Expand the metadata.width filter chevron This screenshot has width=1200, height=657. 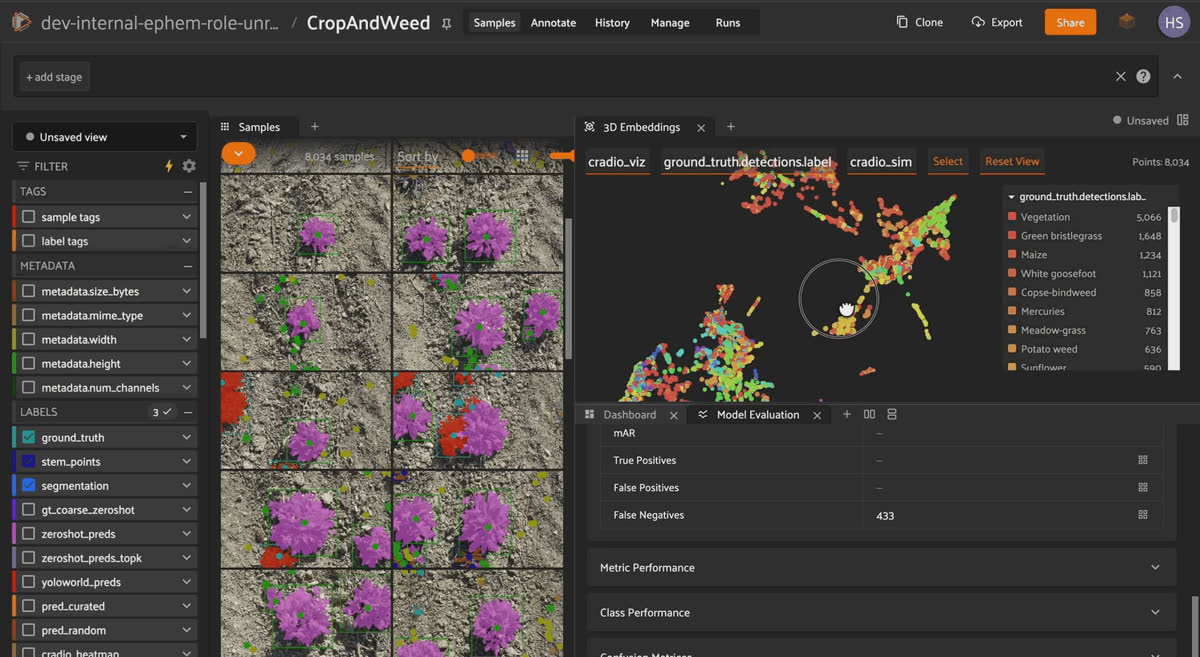click(186, 340)
